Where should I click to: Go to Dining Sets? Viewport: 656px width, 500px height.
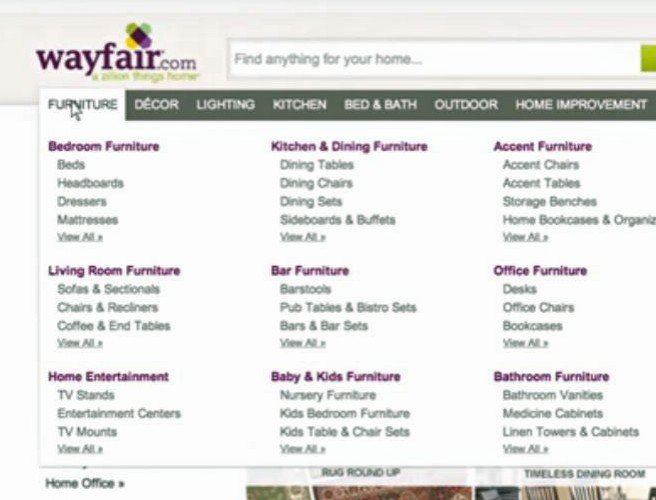pos(311,201)
